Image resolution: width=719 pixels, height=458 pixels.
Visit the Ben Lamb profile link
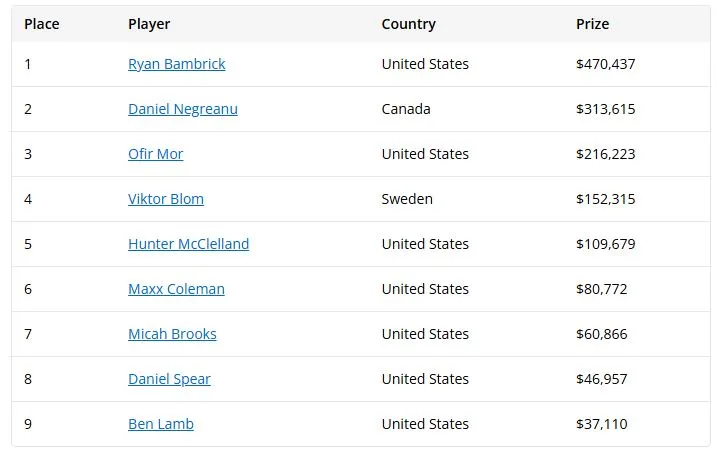tap(160, 424)
